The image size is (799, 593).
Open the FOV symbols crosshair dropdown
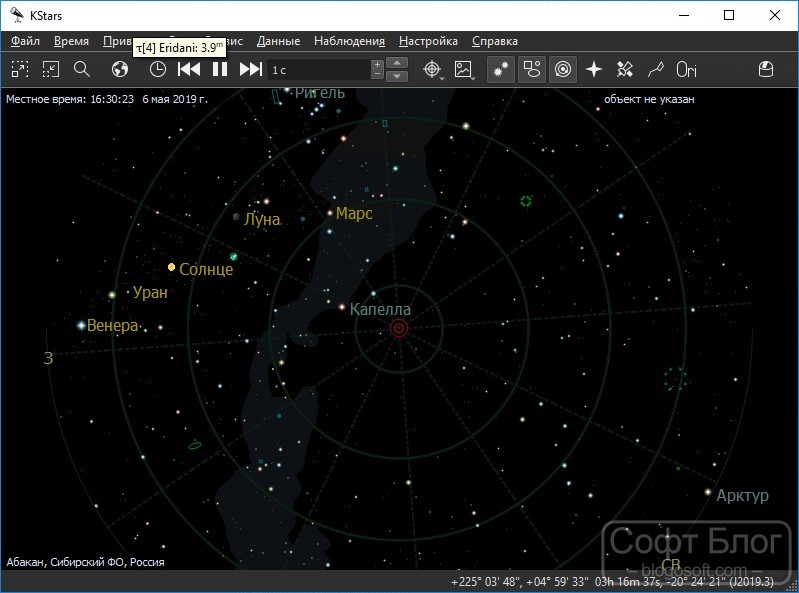(433, 70)
